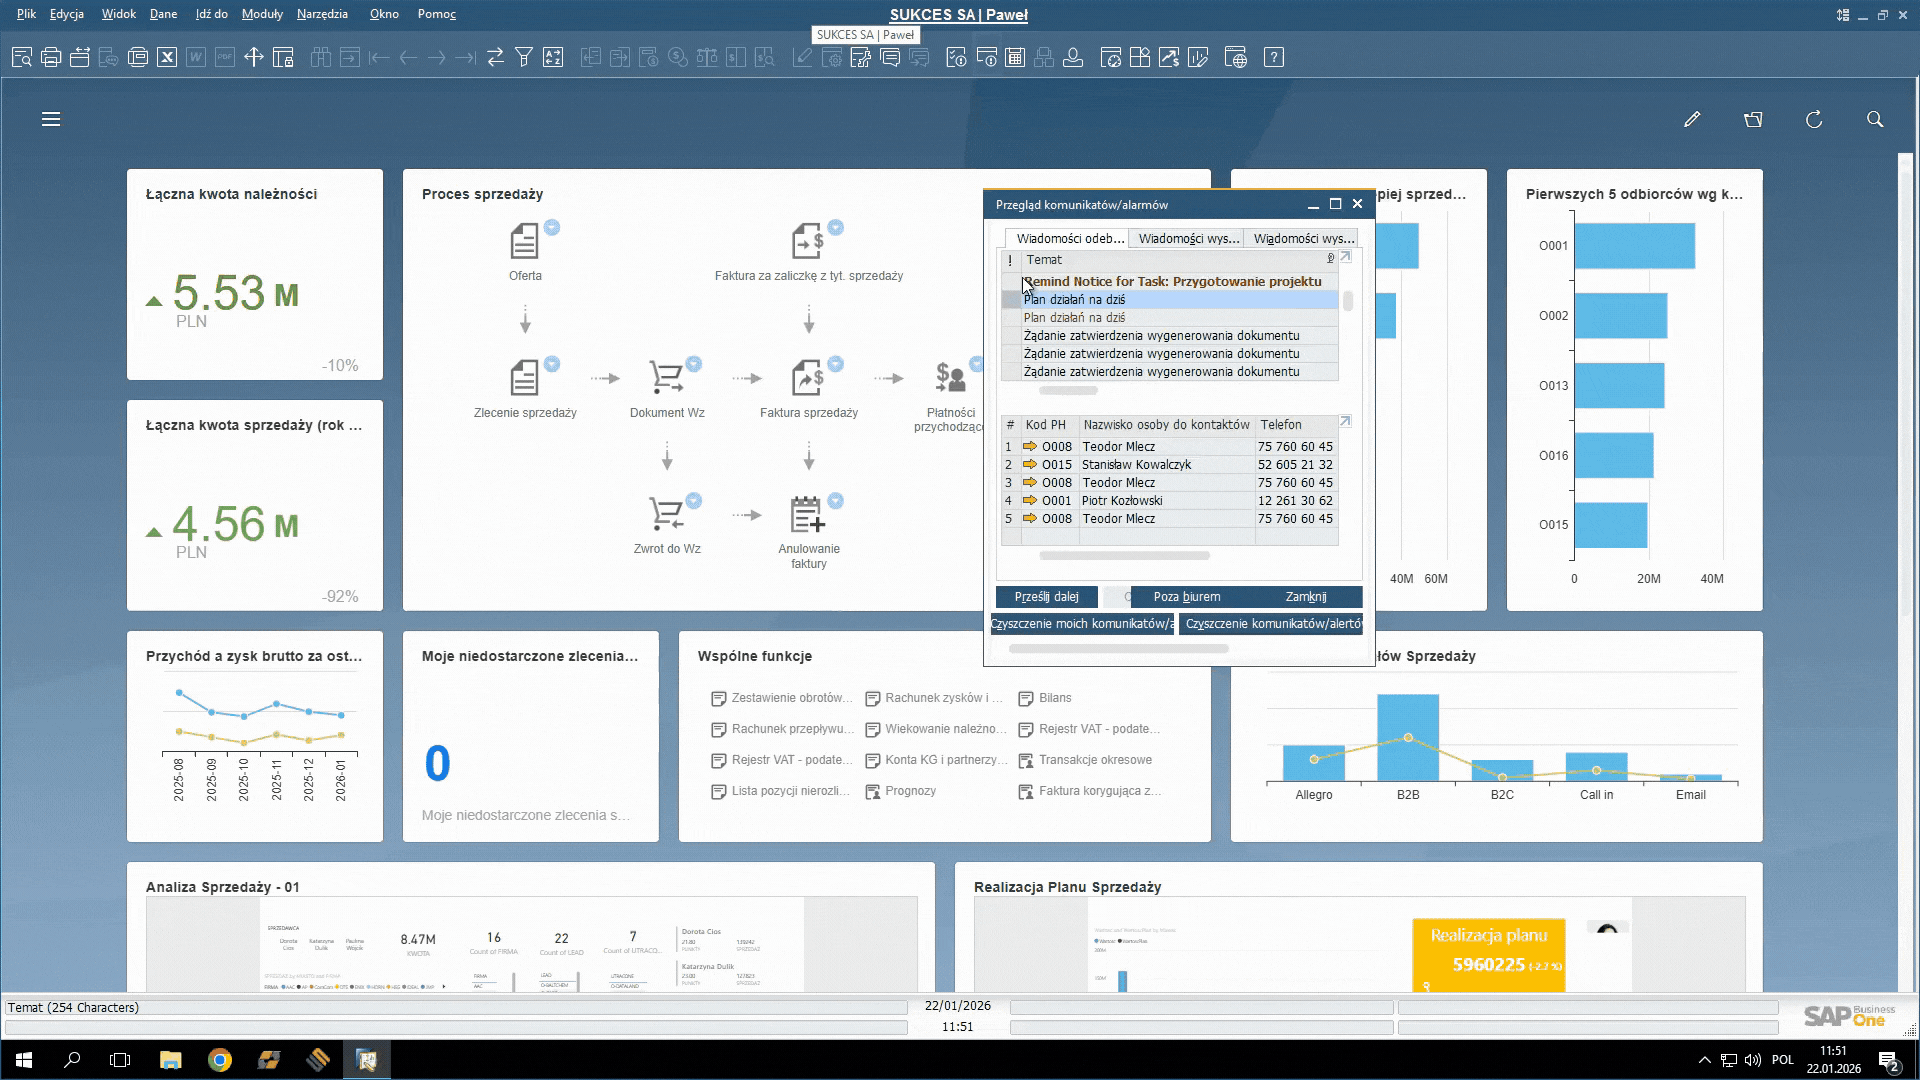Open Chrome from the Windows taskbar
Image resolution: width=1920 pixels, height=1080 pixels.
pos(220,1060)
